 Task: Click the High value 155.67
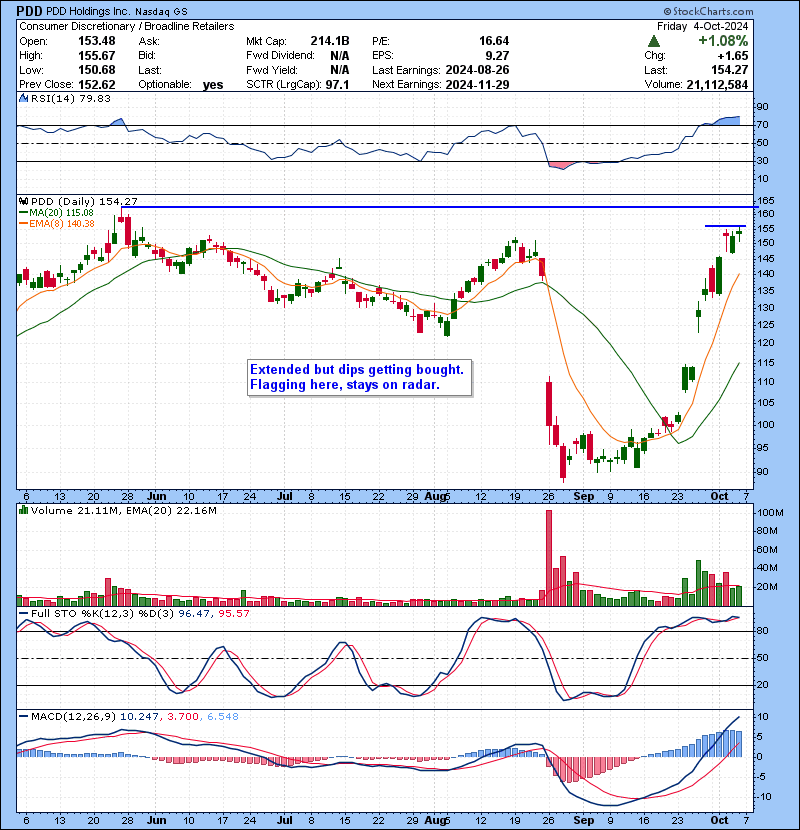tap(96, 55)
